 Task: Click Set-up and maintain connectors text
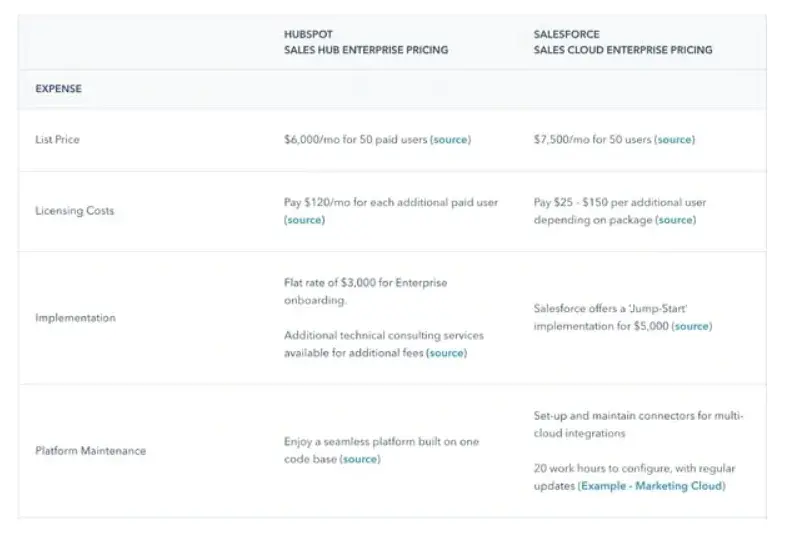point(638,415)
